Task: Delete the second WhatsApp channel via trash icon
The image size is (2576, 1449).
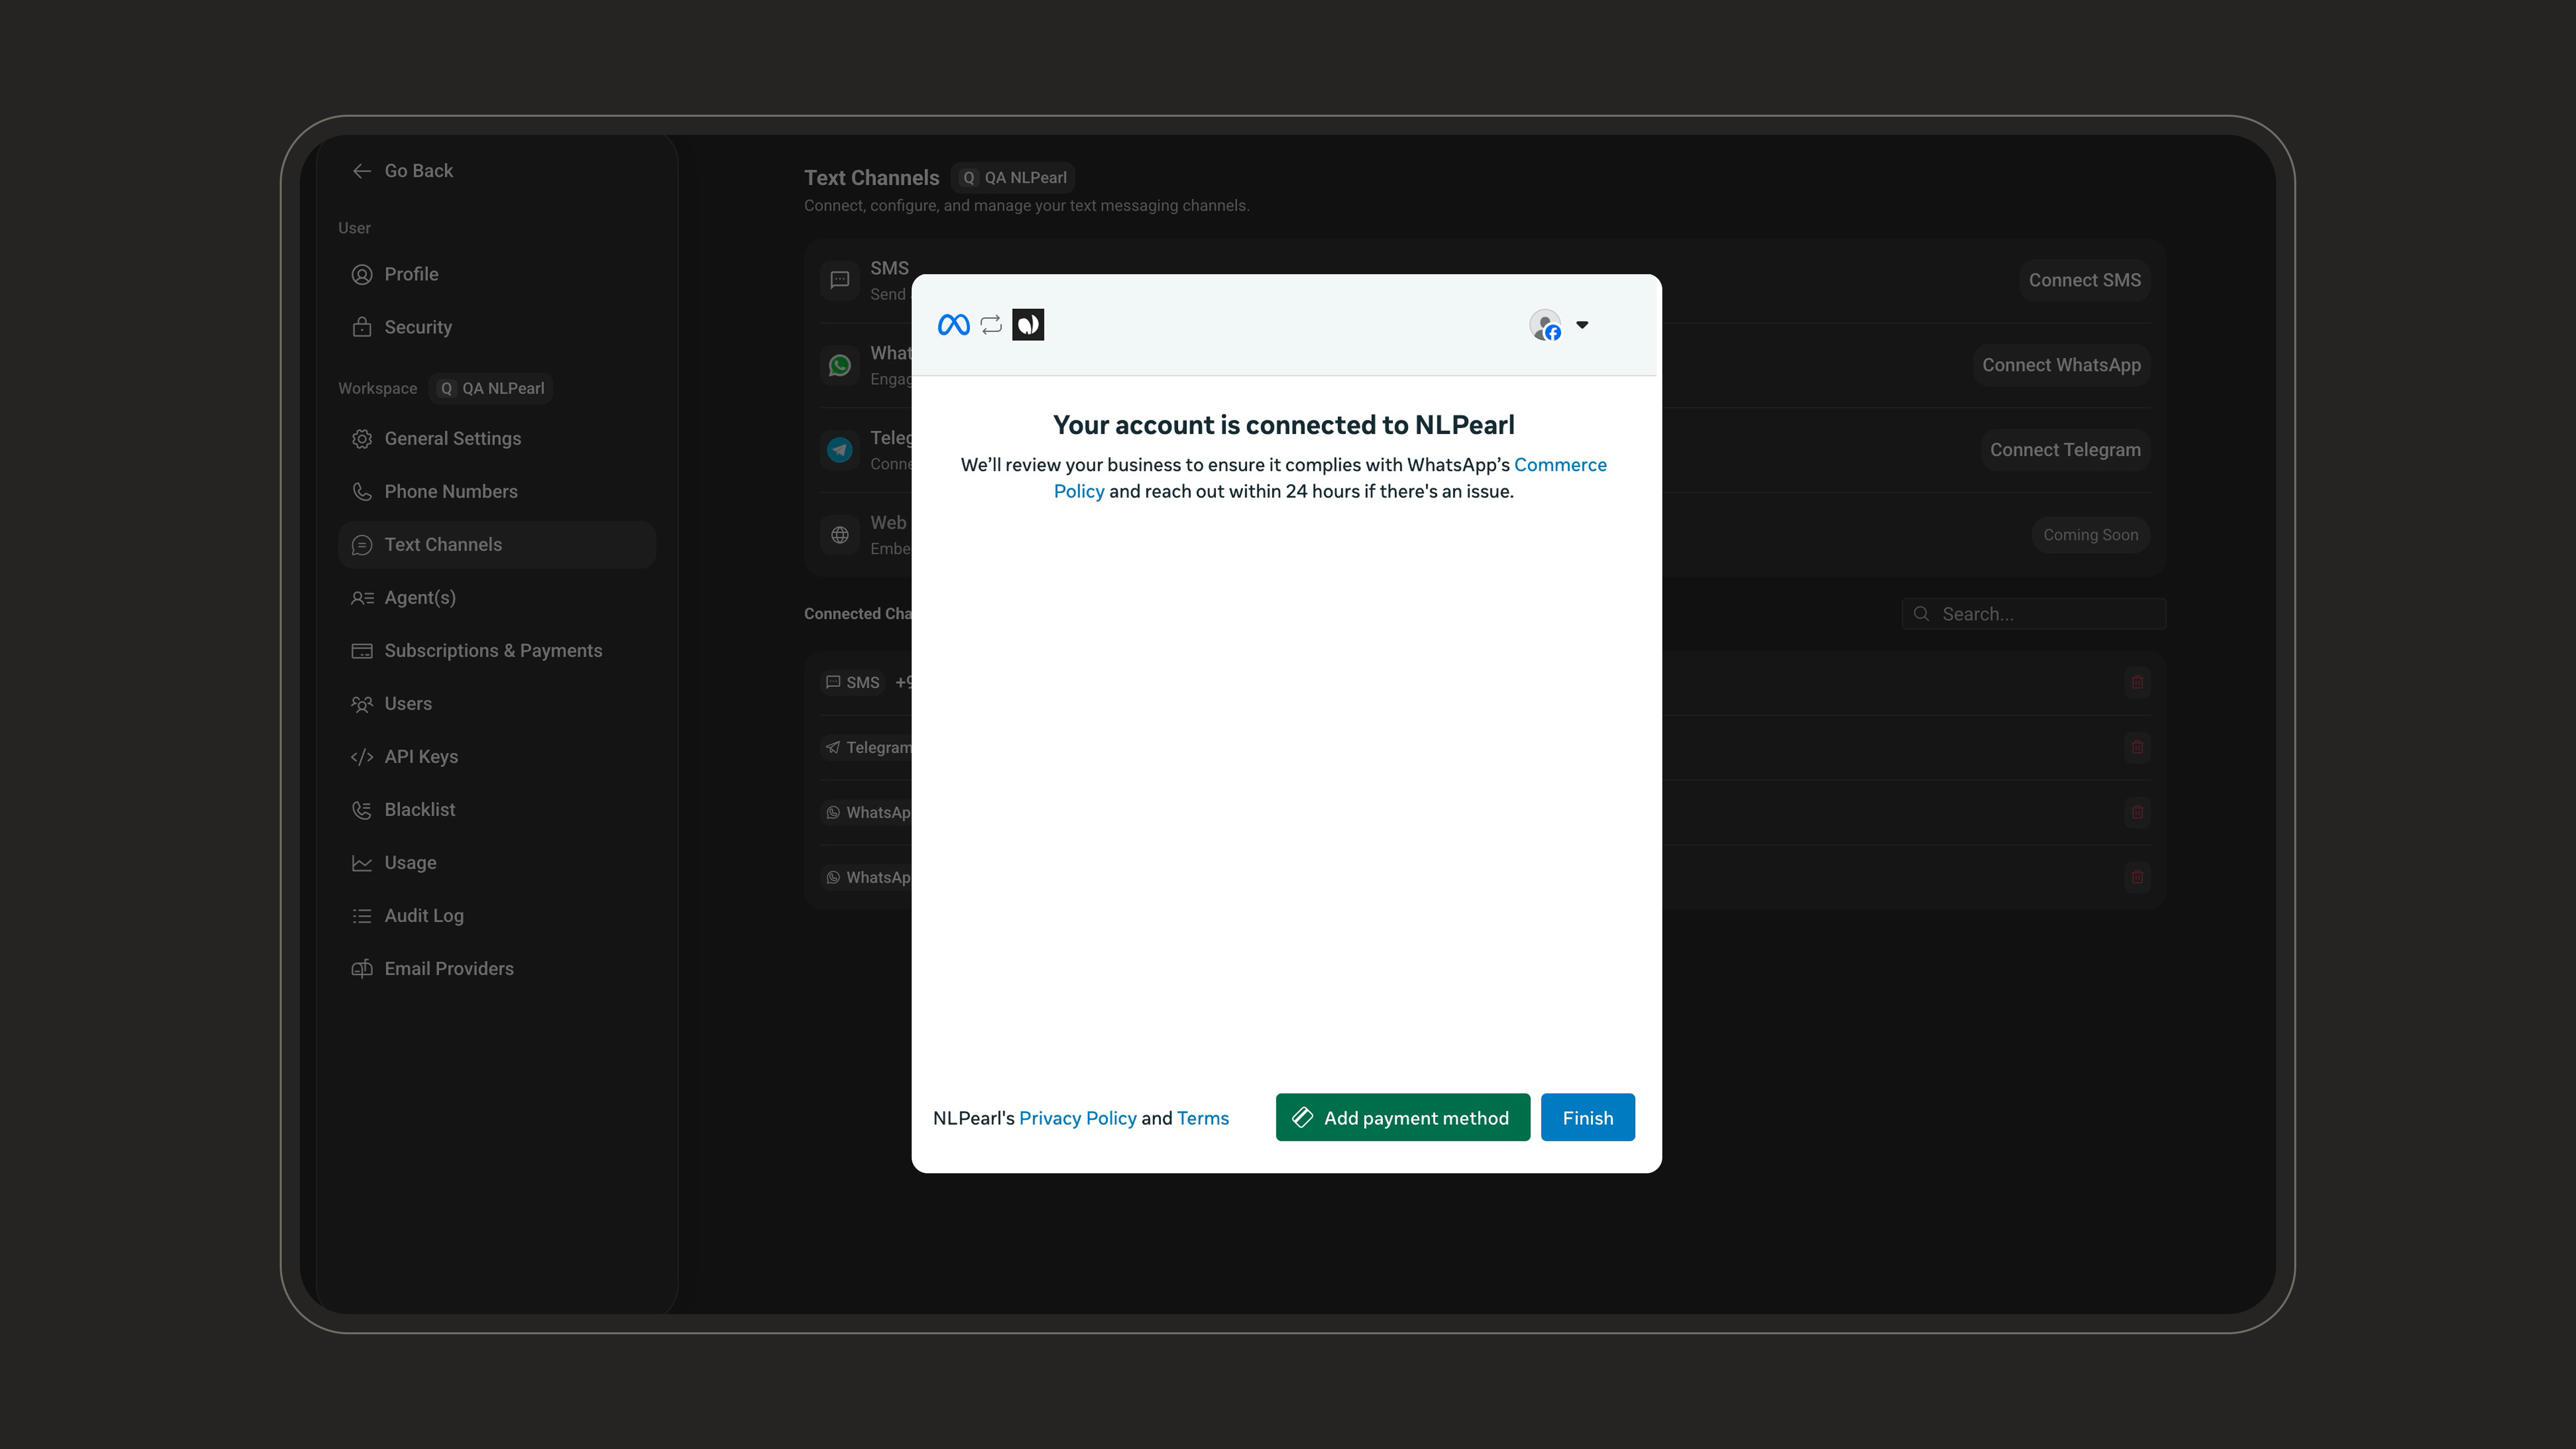Action: pos(2137,877)
